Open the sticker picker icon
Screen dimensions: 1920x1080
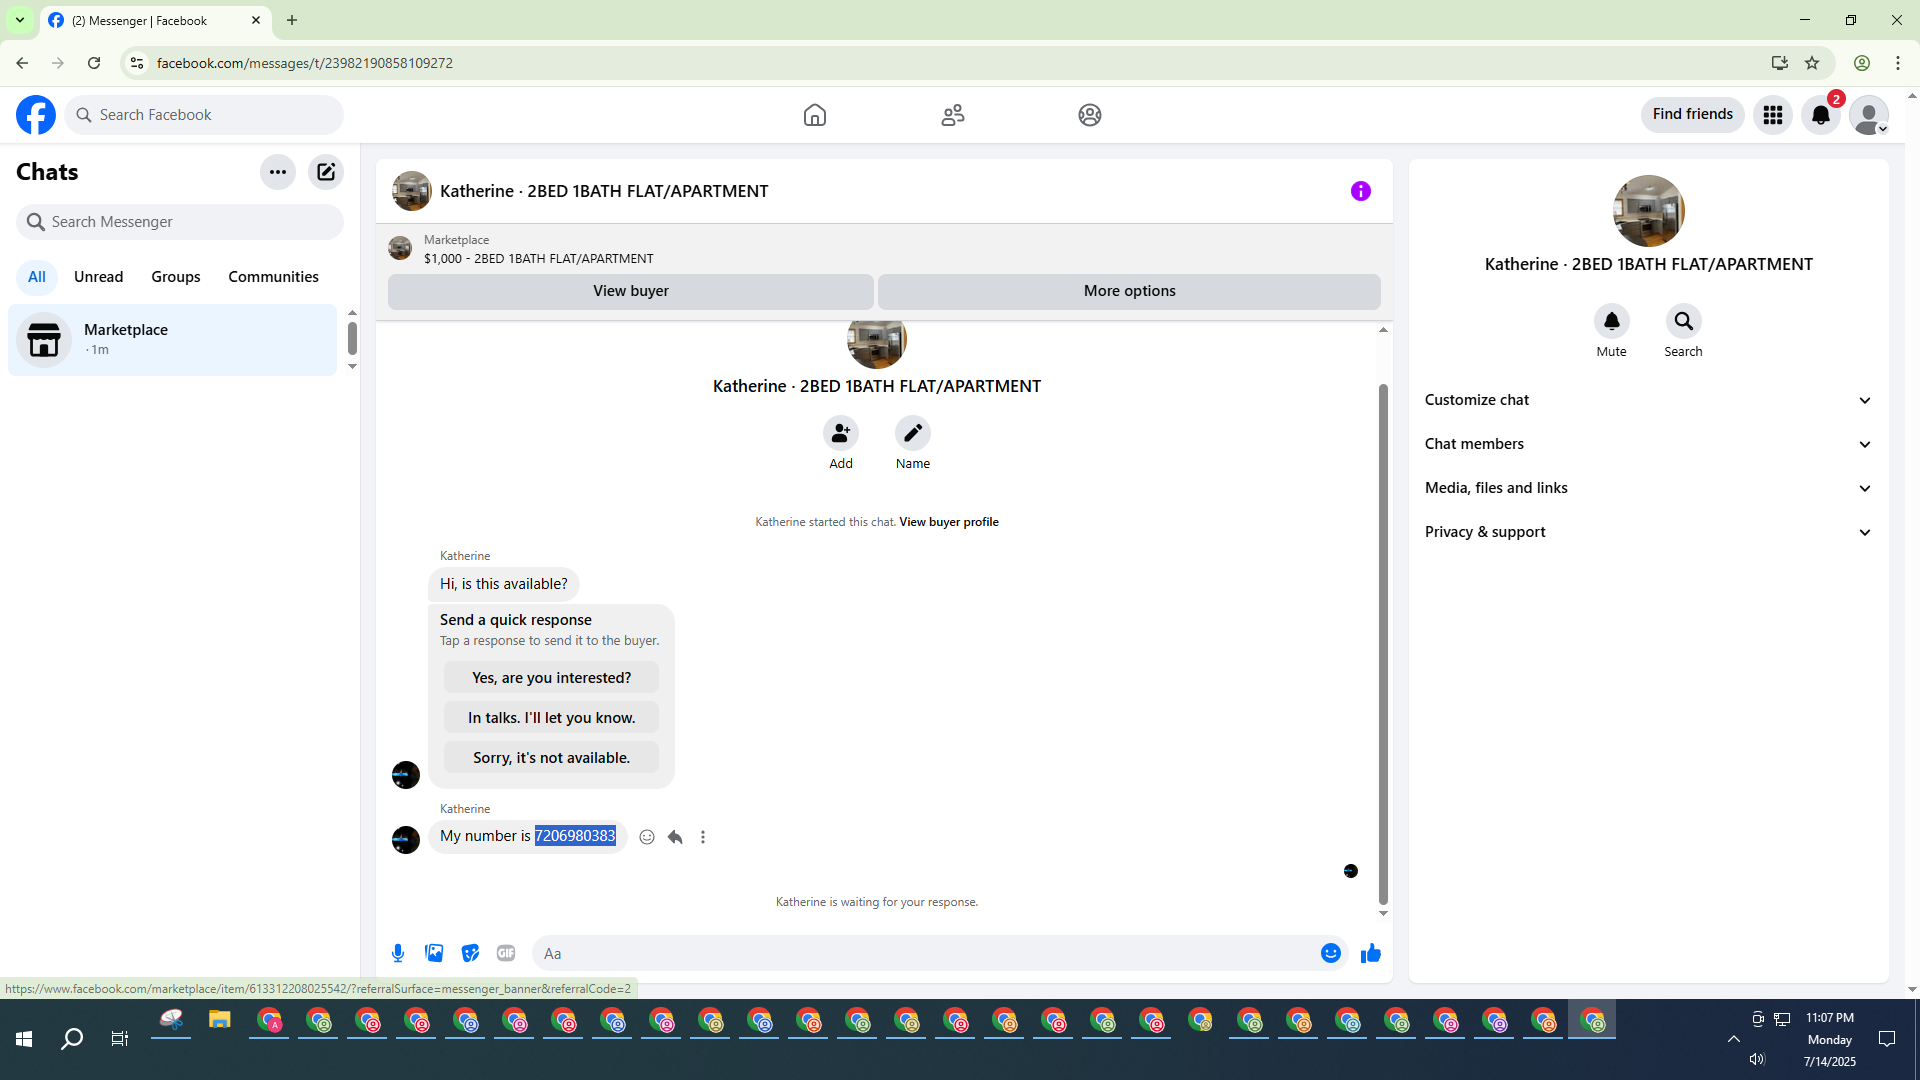470,953
